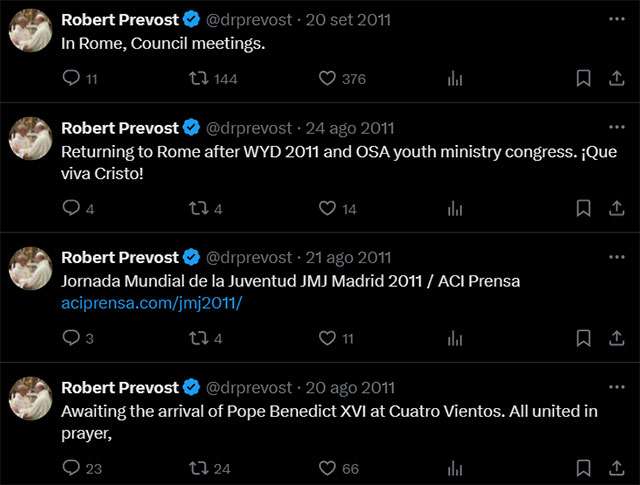This screenshot has width=640, height=485.
Task: Like the "In Rome, Council meetings" tweet
Action: coord(327,78)
